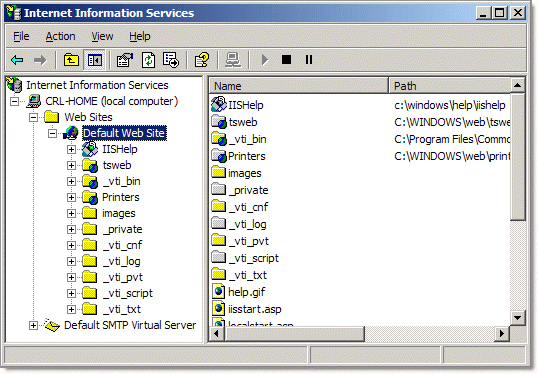Click the images folder icon in list pane
538x374 pixels.
coord(219,172)
